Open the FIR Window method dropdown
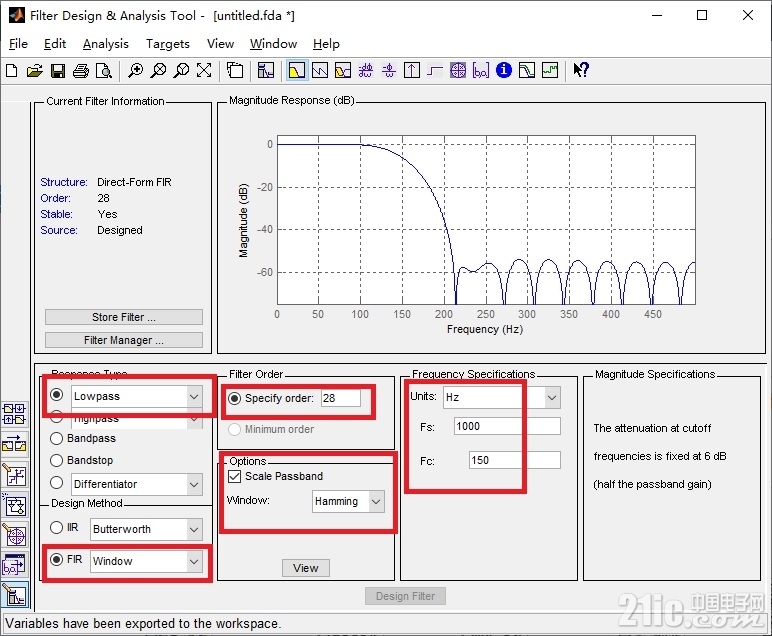772x636 pixels. click(194, 562)
